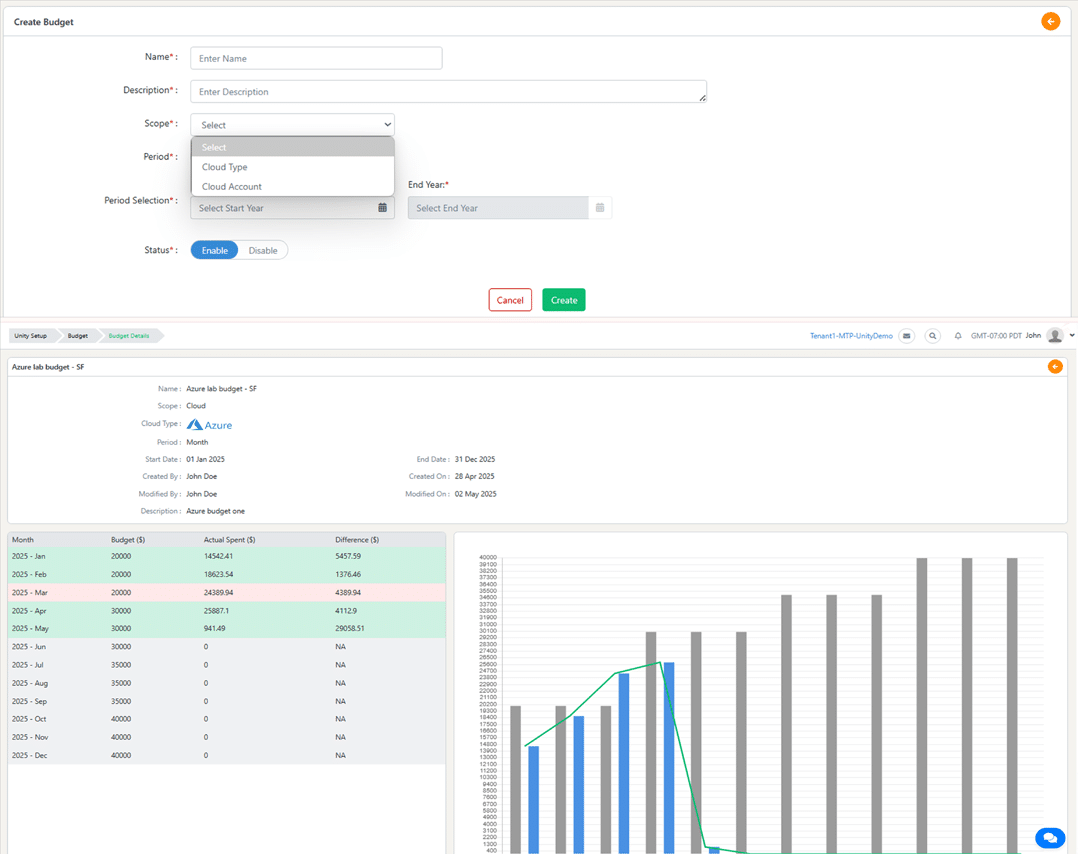Open the notifications bell
This screenshot has height=854, width=1078.
[958, 336]
